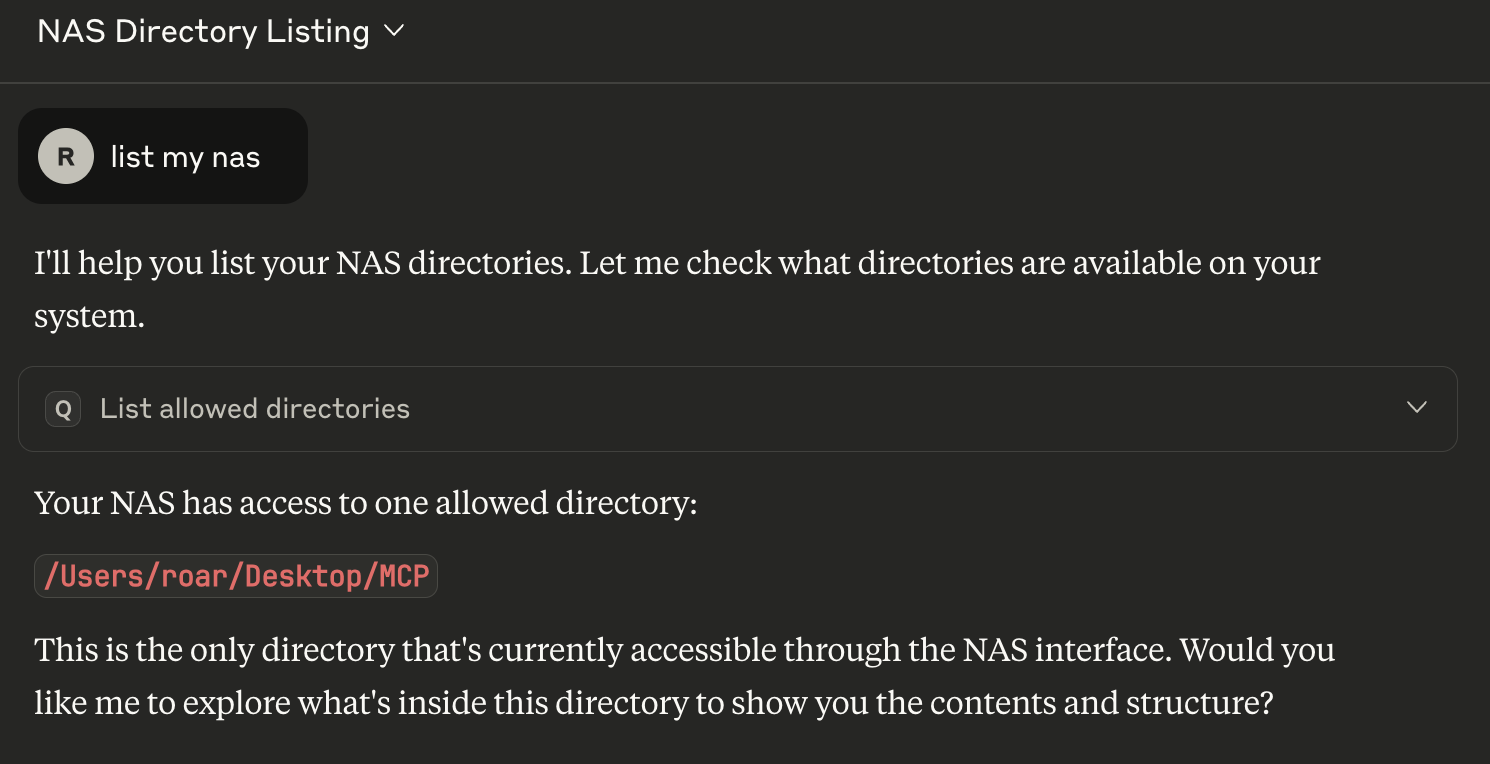The width and height of the screenshot is (1490, 764).
Task: Click the /Users/roar/Desktop/MCP code path
Action: (x=236, y=577)
